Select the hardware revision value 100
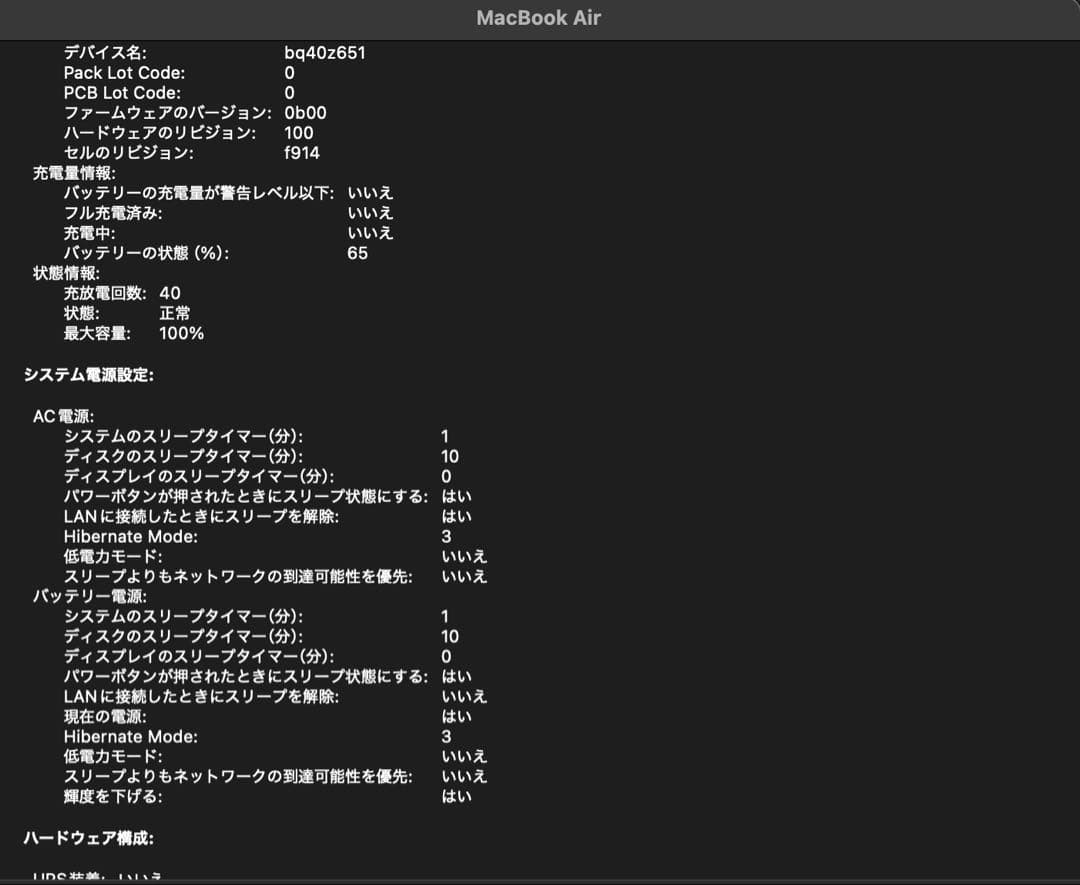 pos(298,133)
